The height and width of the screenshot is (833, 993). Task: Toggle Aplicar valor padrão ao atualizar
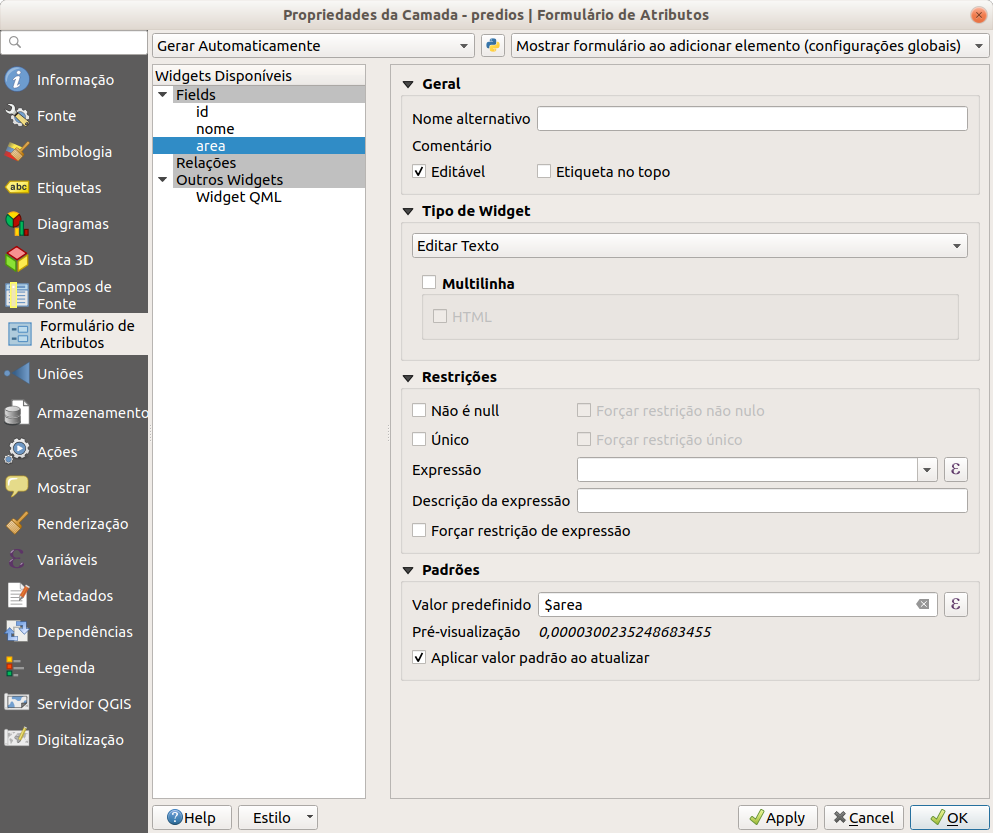point(420,658)
